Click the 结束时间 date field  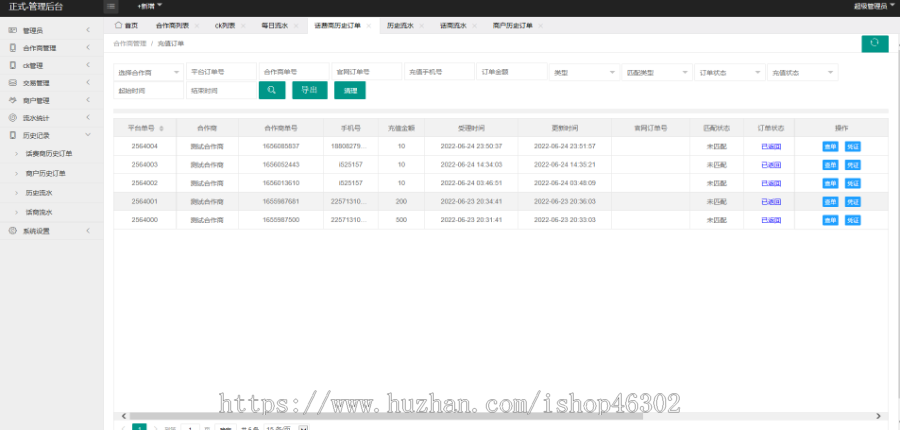[x=222, y=90]
